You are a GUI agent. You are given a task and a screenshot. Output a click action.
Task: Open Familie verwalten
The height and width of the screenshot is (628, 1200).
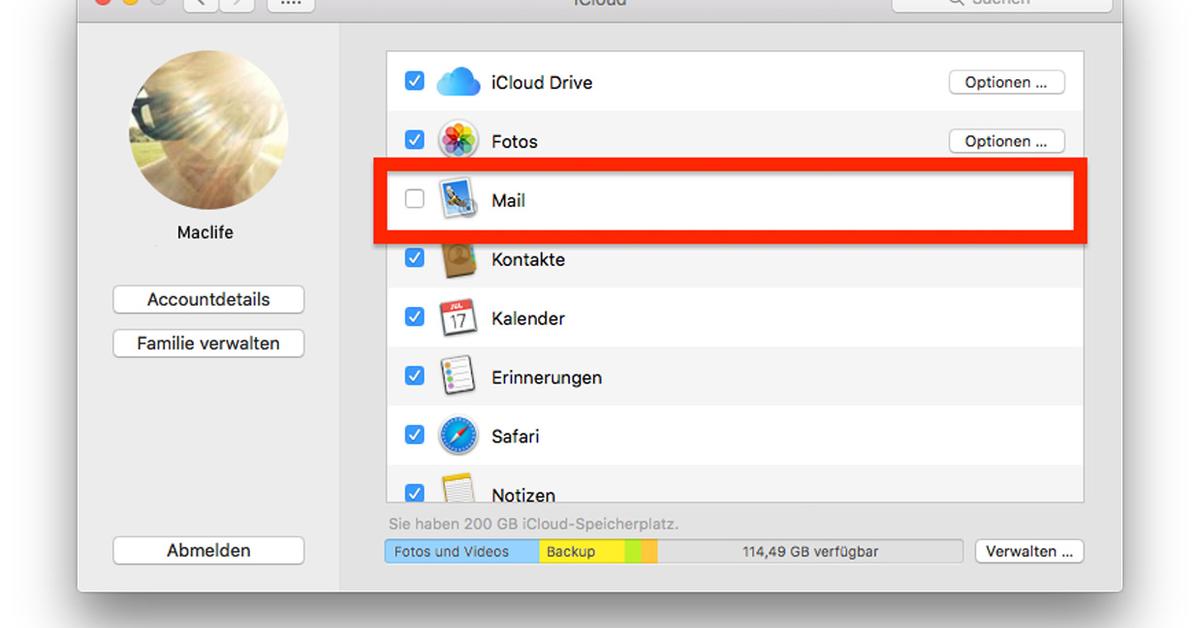(208, 343)
